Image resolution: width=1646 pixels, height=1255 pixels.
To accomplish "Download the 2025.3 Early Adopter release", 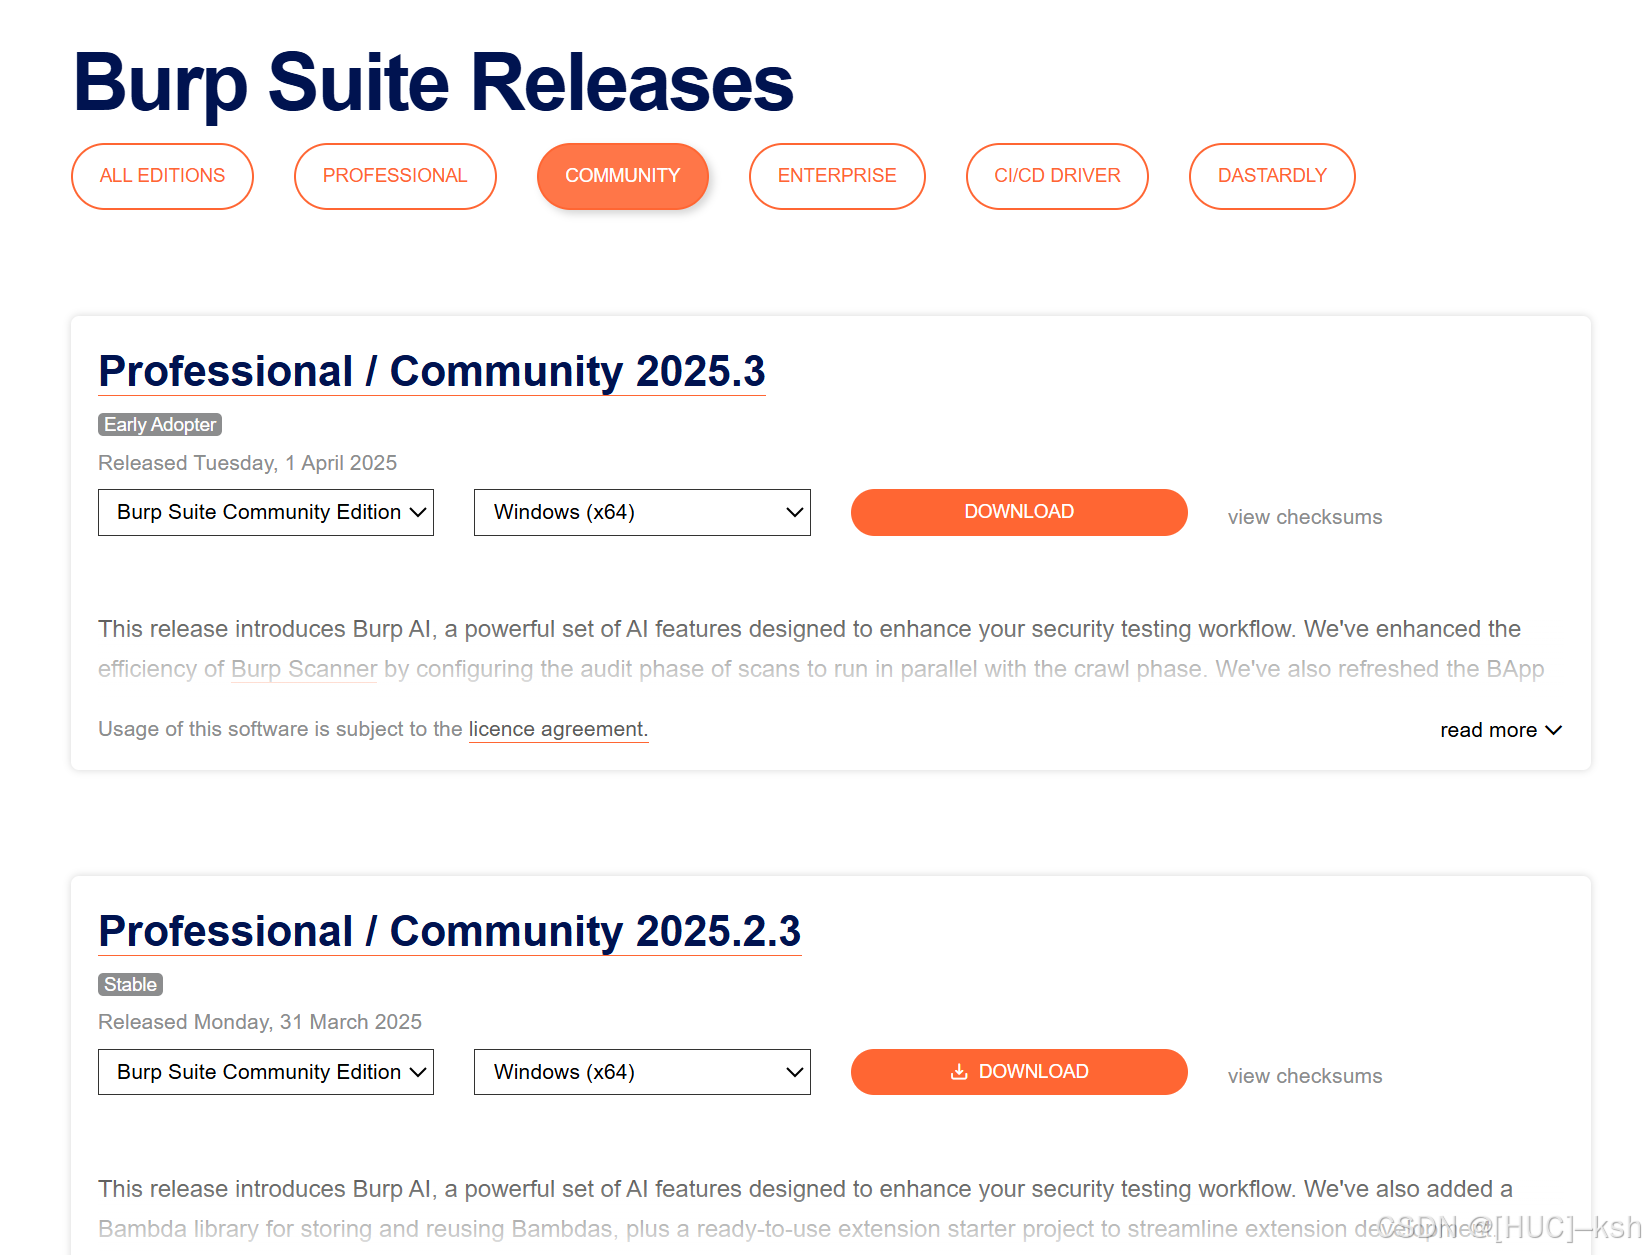I will (x=1019, y=512).
